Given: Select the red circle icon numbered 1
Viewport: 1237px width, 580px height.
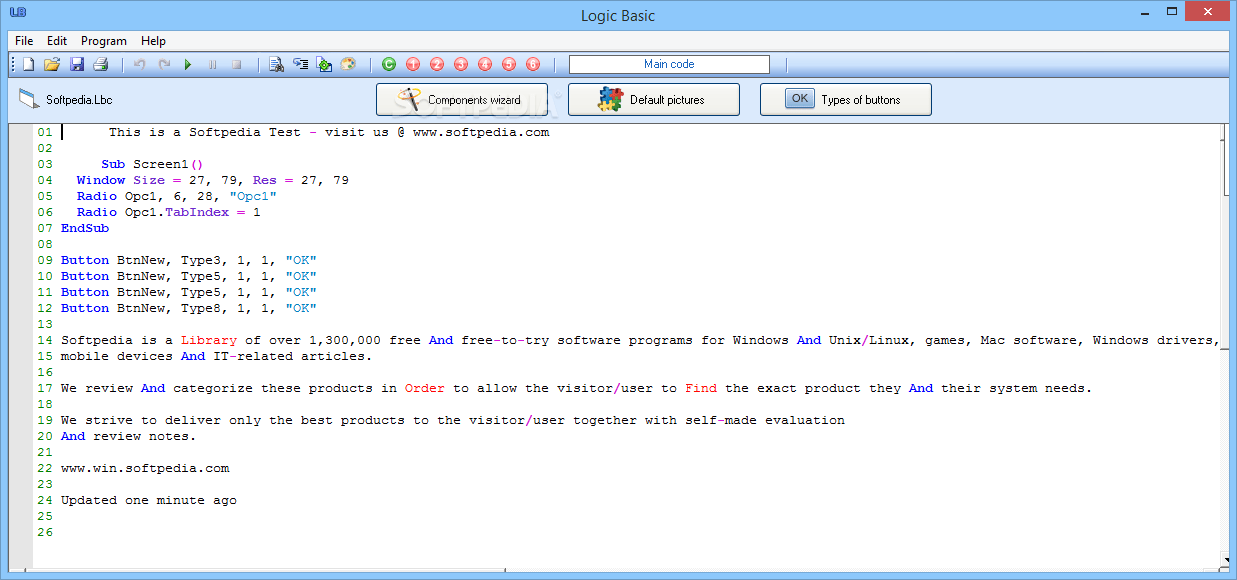Looking at the screenshot, I should [413, 64].
